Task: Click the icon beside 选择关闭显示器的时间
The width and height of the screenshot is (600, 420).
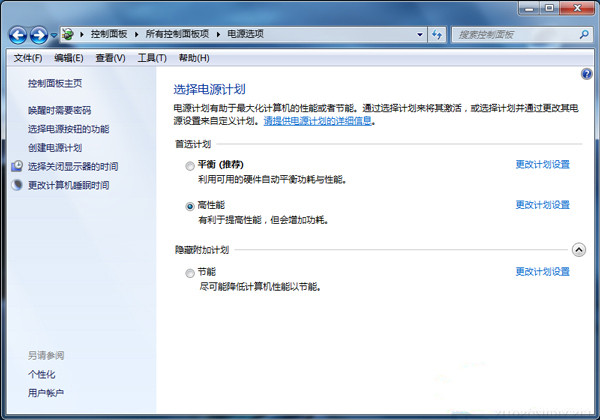Action: coord(17,166)
